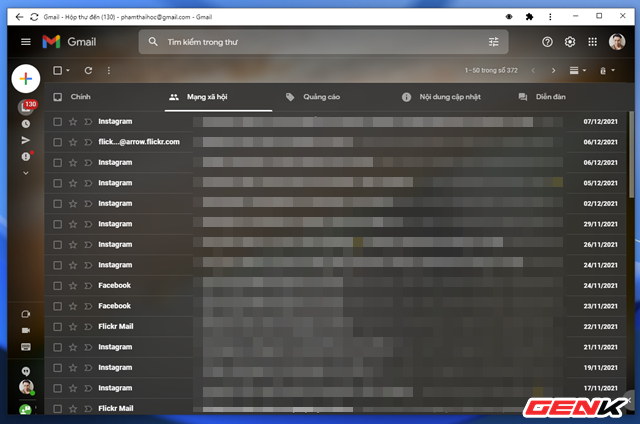Click the eye icon in the title bar
This screenshot has width=640, height=424.
click(x=509, y=17)
